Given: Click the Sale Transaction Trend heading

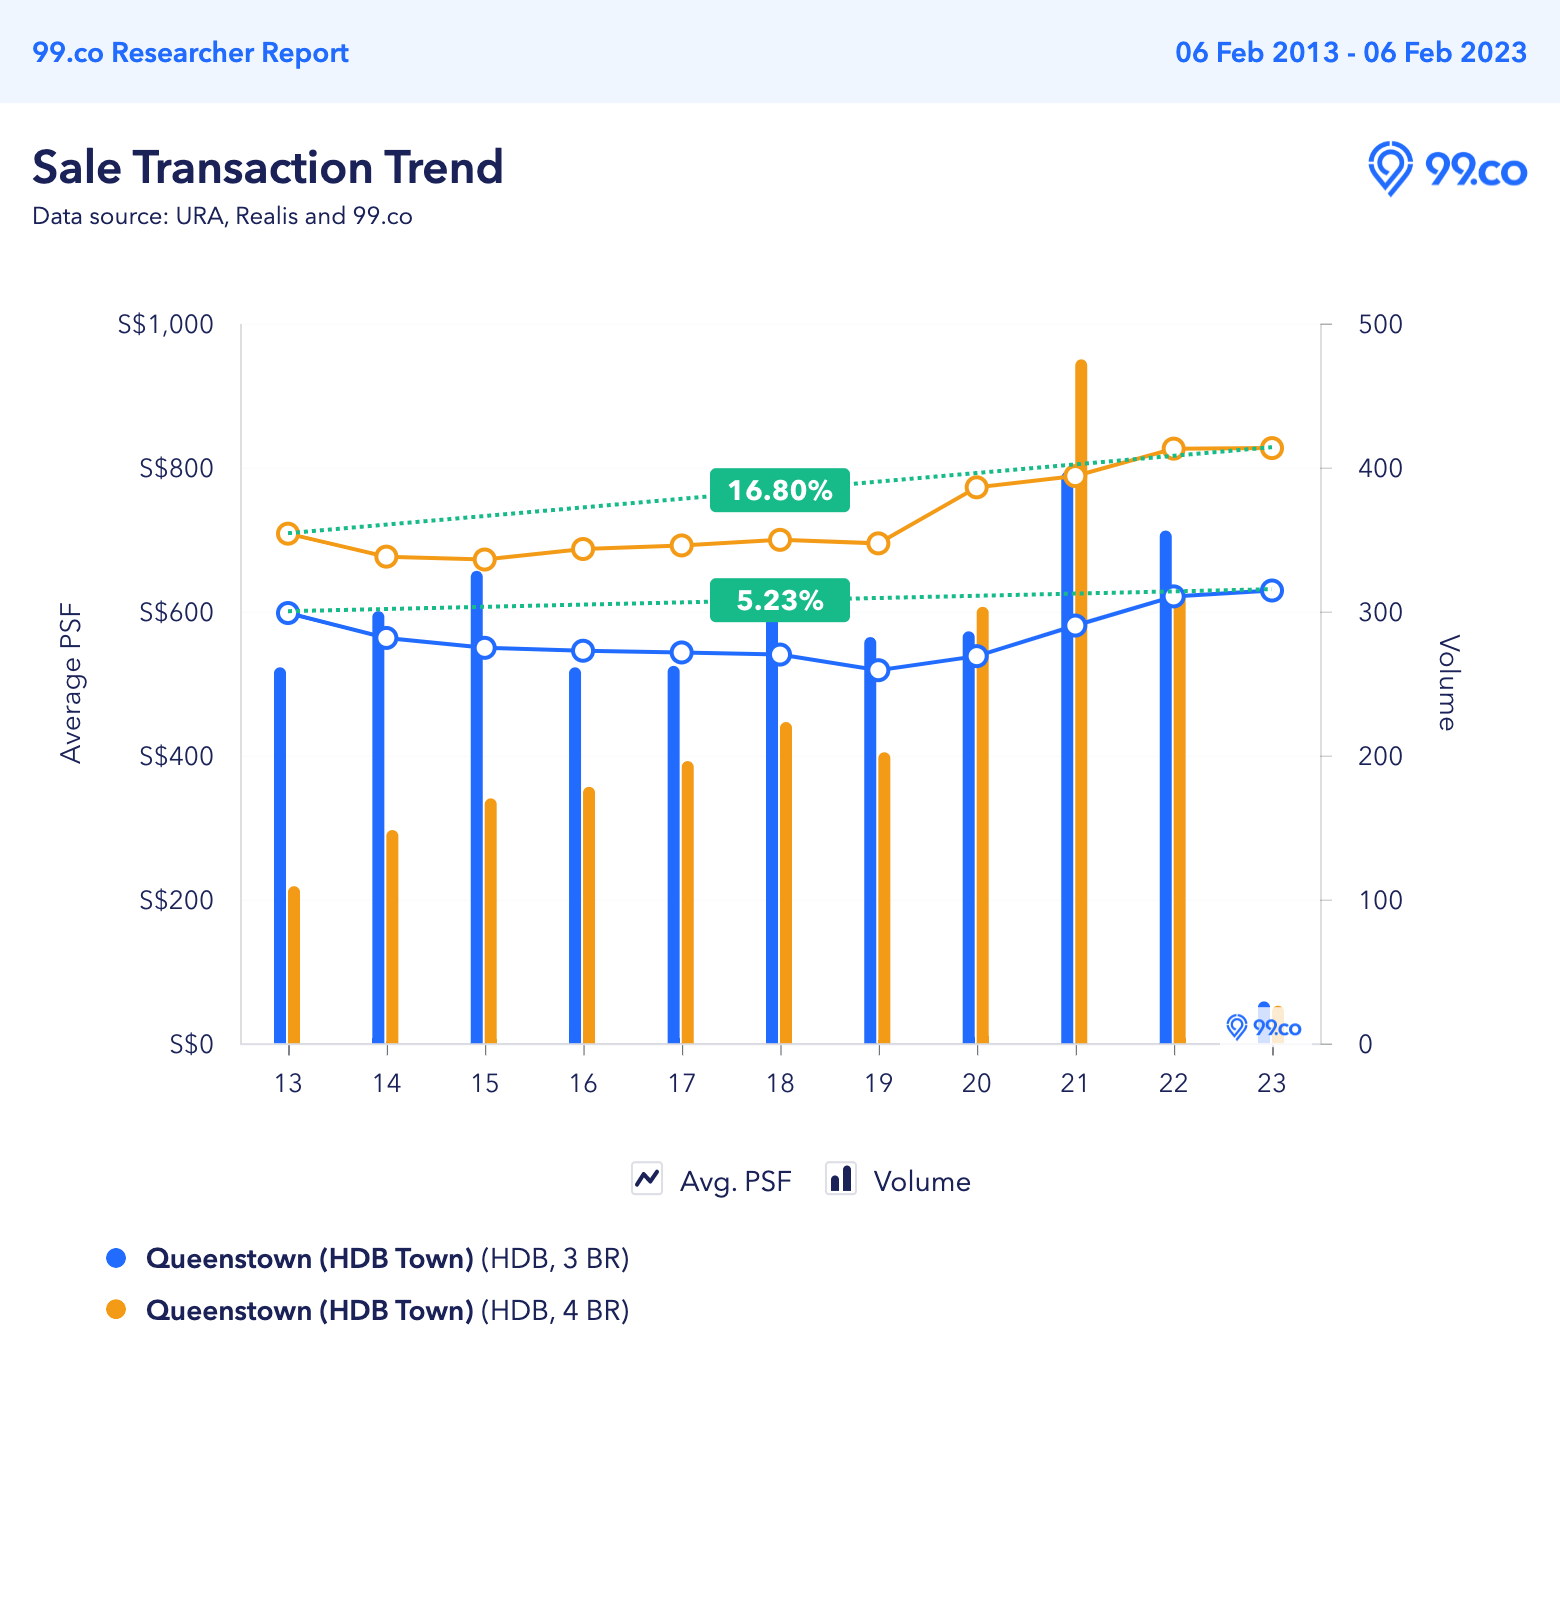Looking at the screenshot, I should (268, 167).
